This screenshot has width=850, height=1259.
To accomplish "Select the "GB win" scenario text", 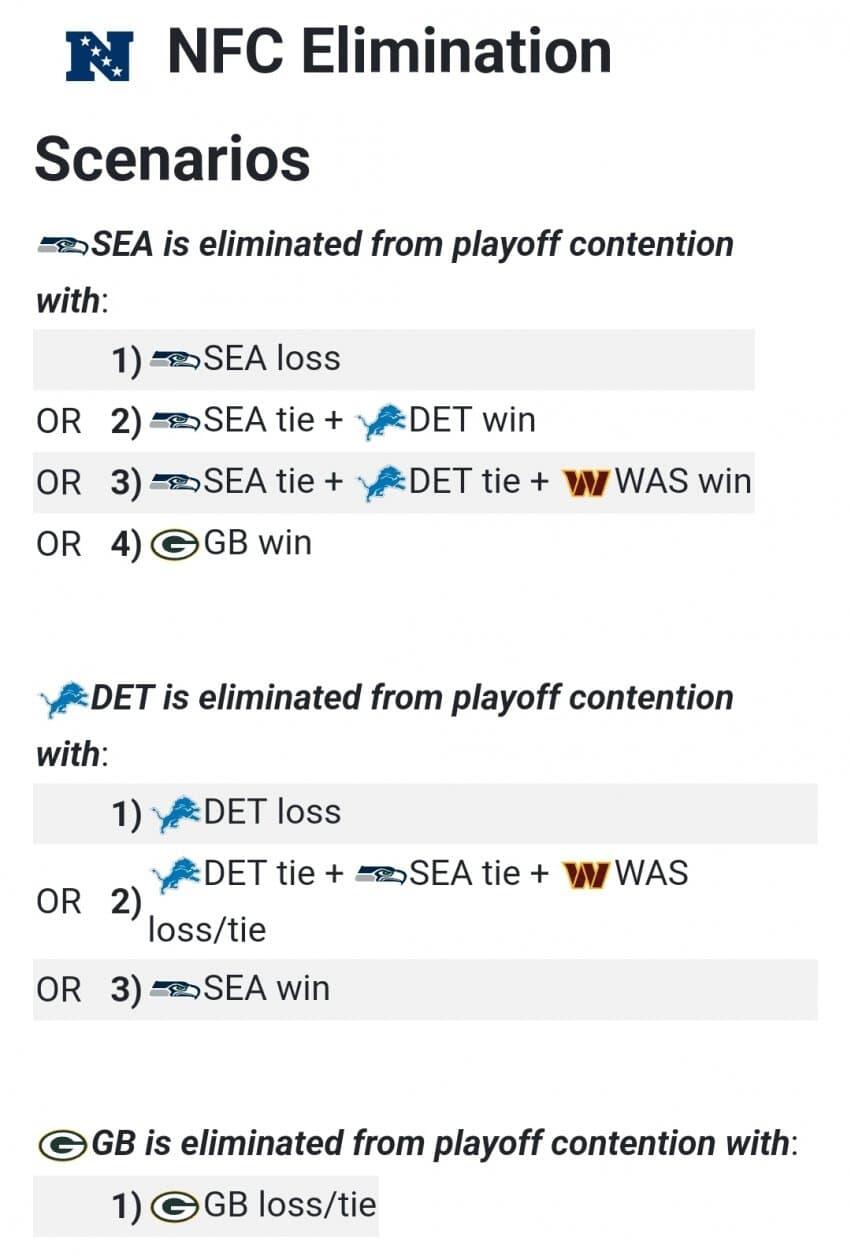I will pyautogui.click(x=258, y=545).
